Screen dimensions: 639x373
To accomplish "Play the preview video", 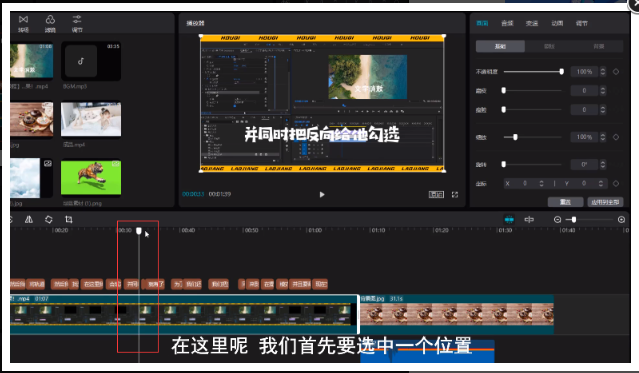I will pyautogui.click(x=322, y=194).
